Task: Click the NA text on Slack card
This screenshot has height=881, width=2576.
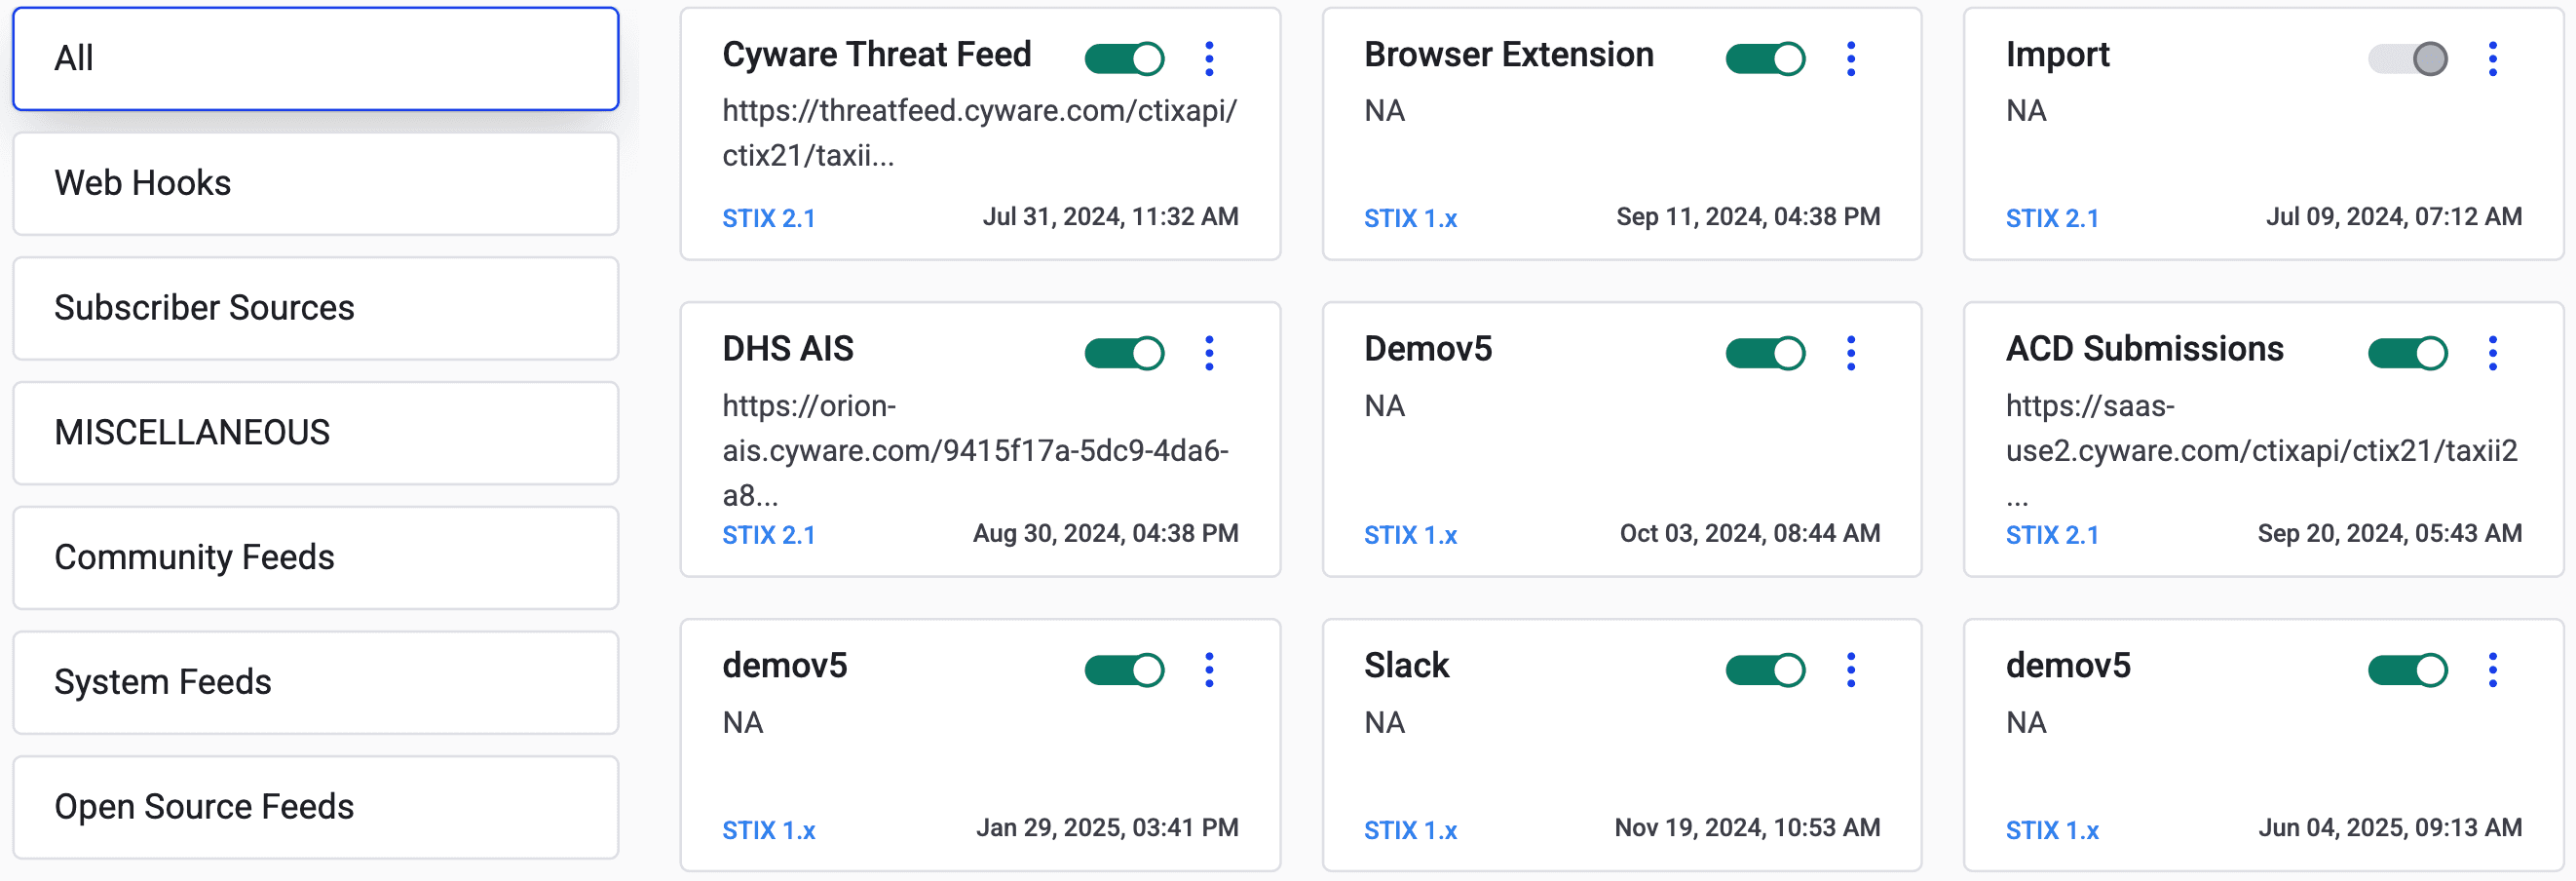Action: [x=1384, y=723]
